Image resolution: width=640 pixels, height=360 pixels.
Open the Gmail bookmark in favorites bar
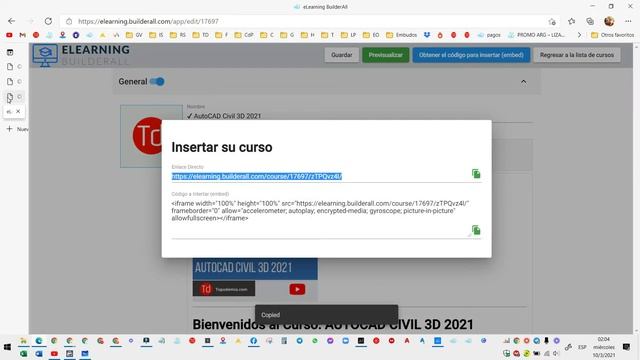22,35
